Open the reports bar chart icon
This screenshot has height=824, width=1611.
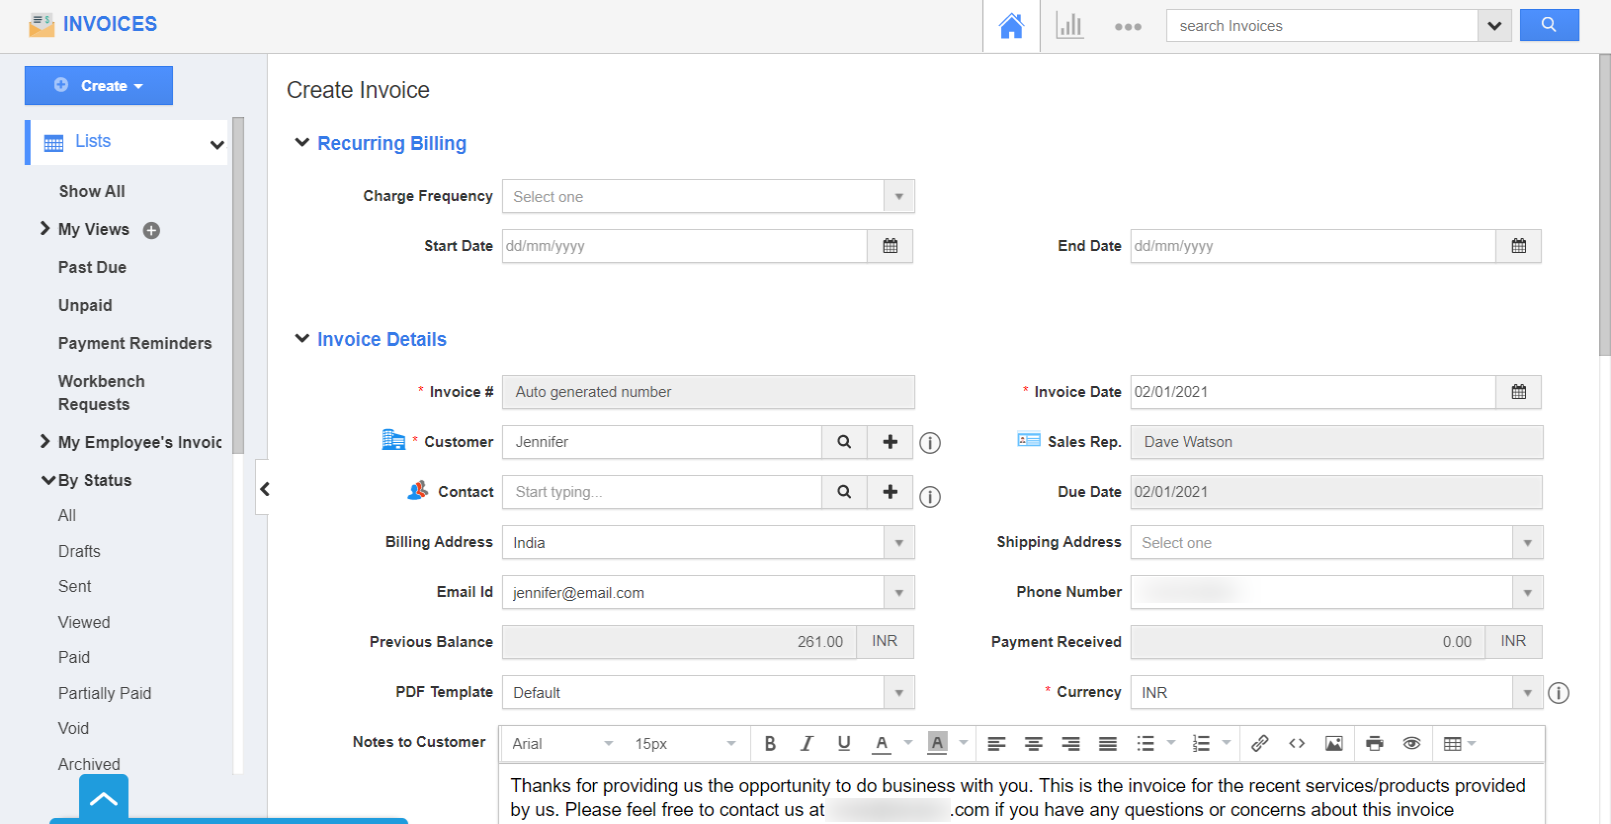(1069, 26)
